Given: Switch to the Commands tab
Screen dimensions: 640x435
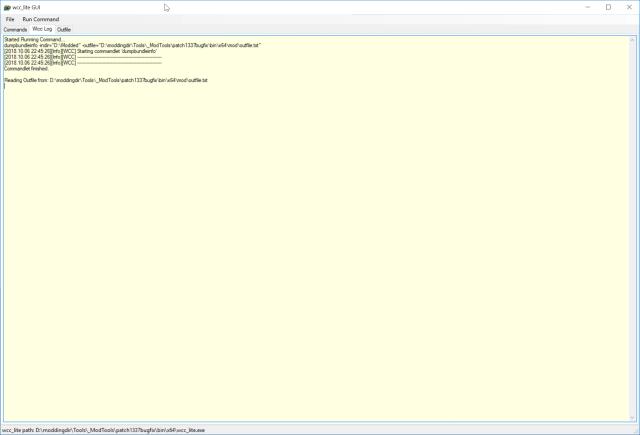Looking at the screenshot, I should [x=15, y=30].
